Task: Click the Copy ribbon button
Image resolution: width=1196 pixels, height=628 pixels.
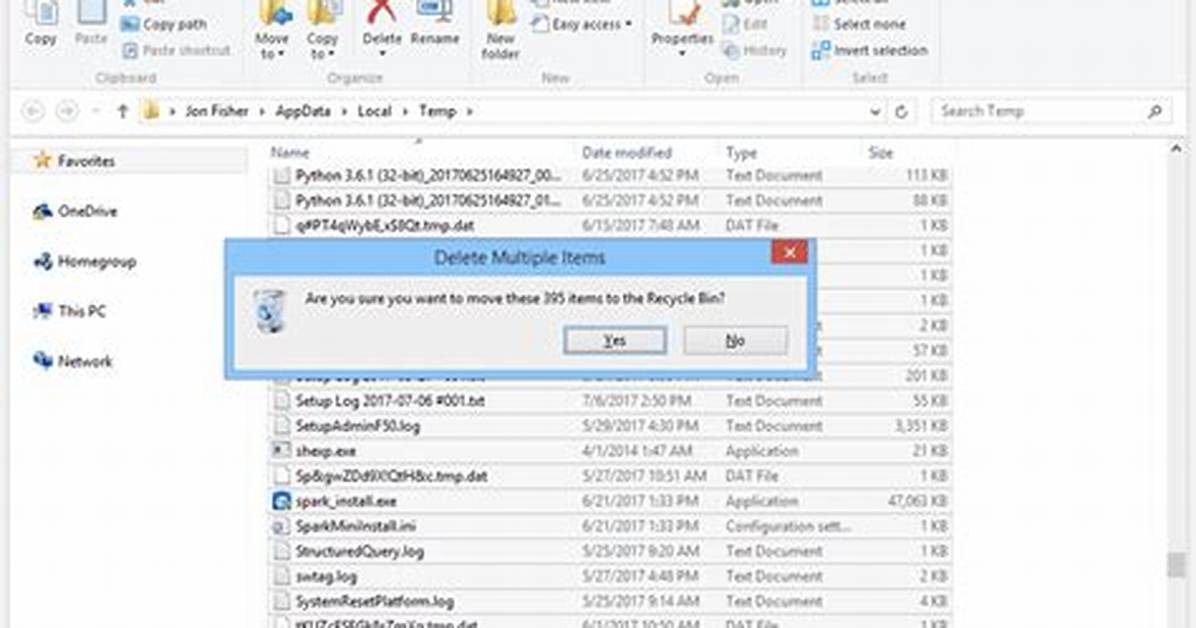Action: [40, 24]
